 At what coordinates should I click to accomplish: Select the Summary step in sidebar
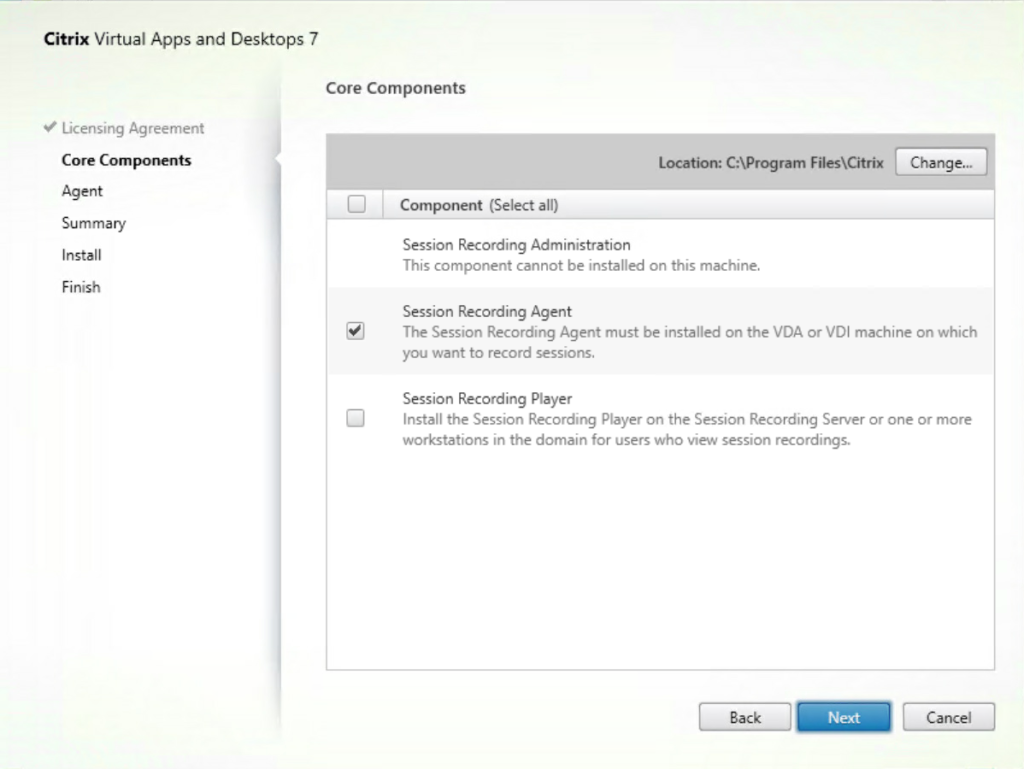pos(93,223)
